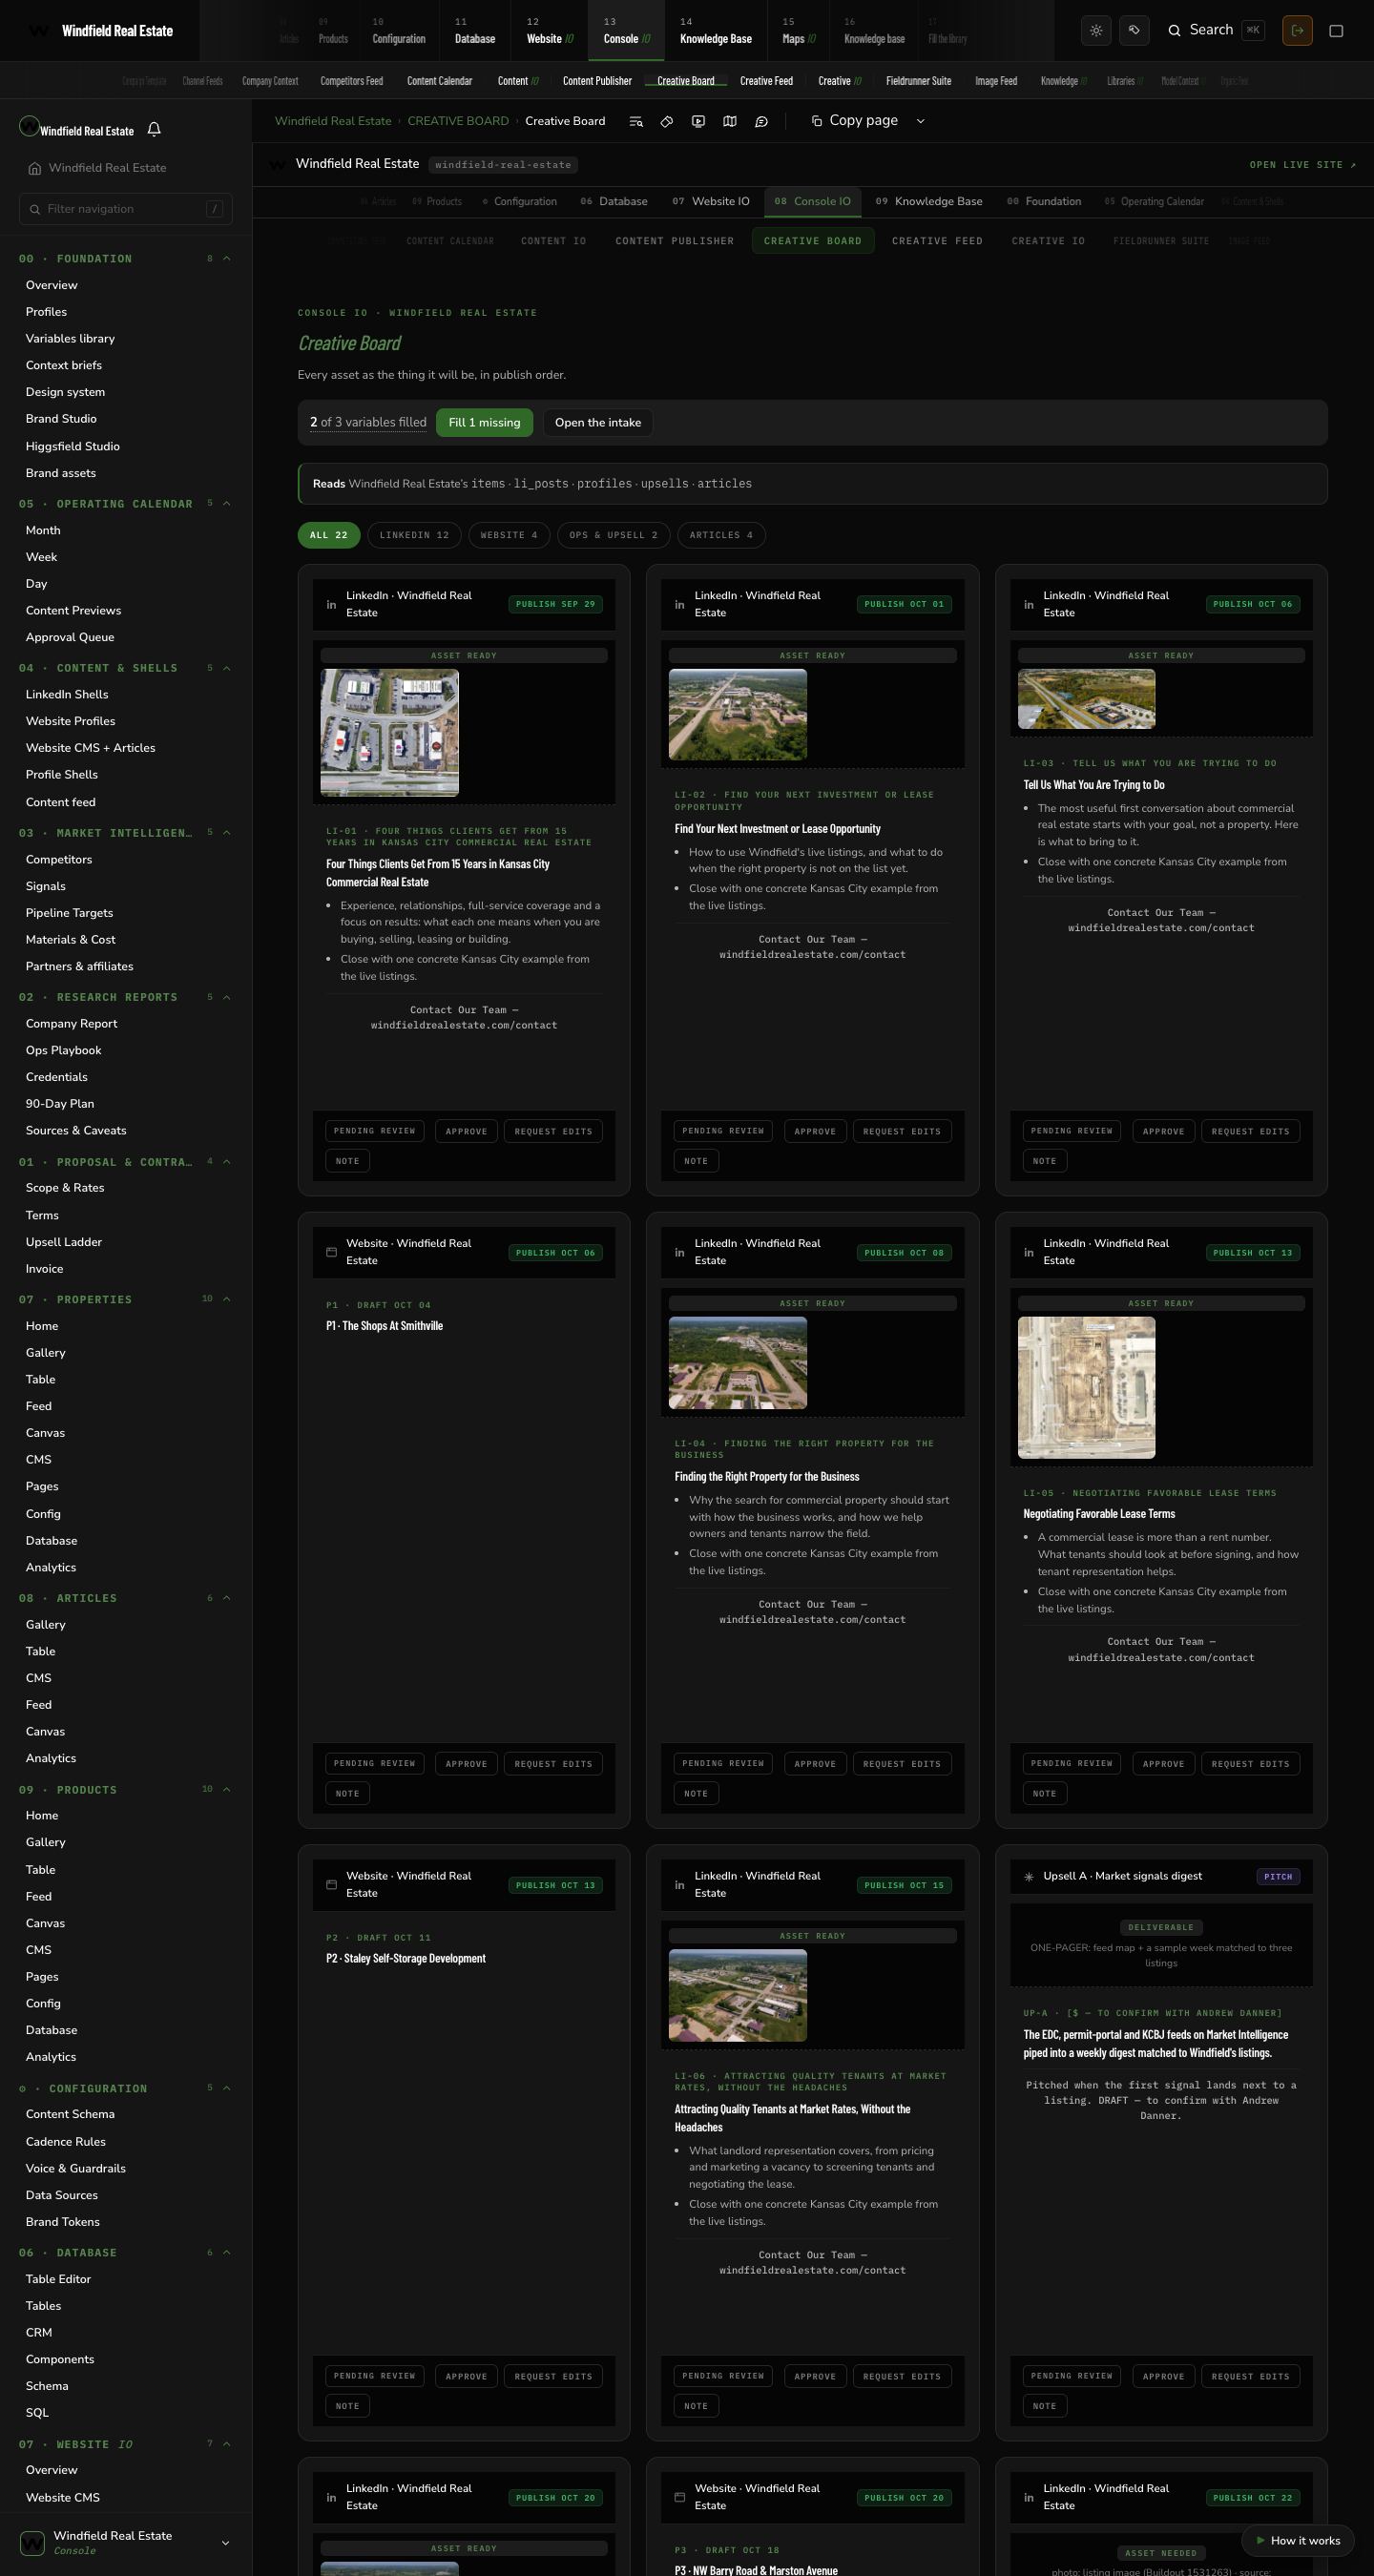Viewport: 1374px width, 2576px height.
Task: Click the round avatar above sidebar navigation
Action: (29, 126)
